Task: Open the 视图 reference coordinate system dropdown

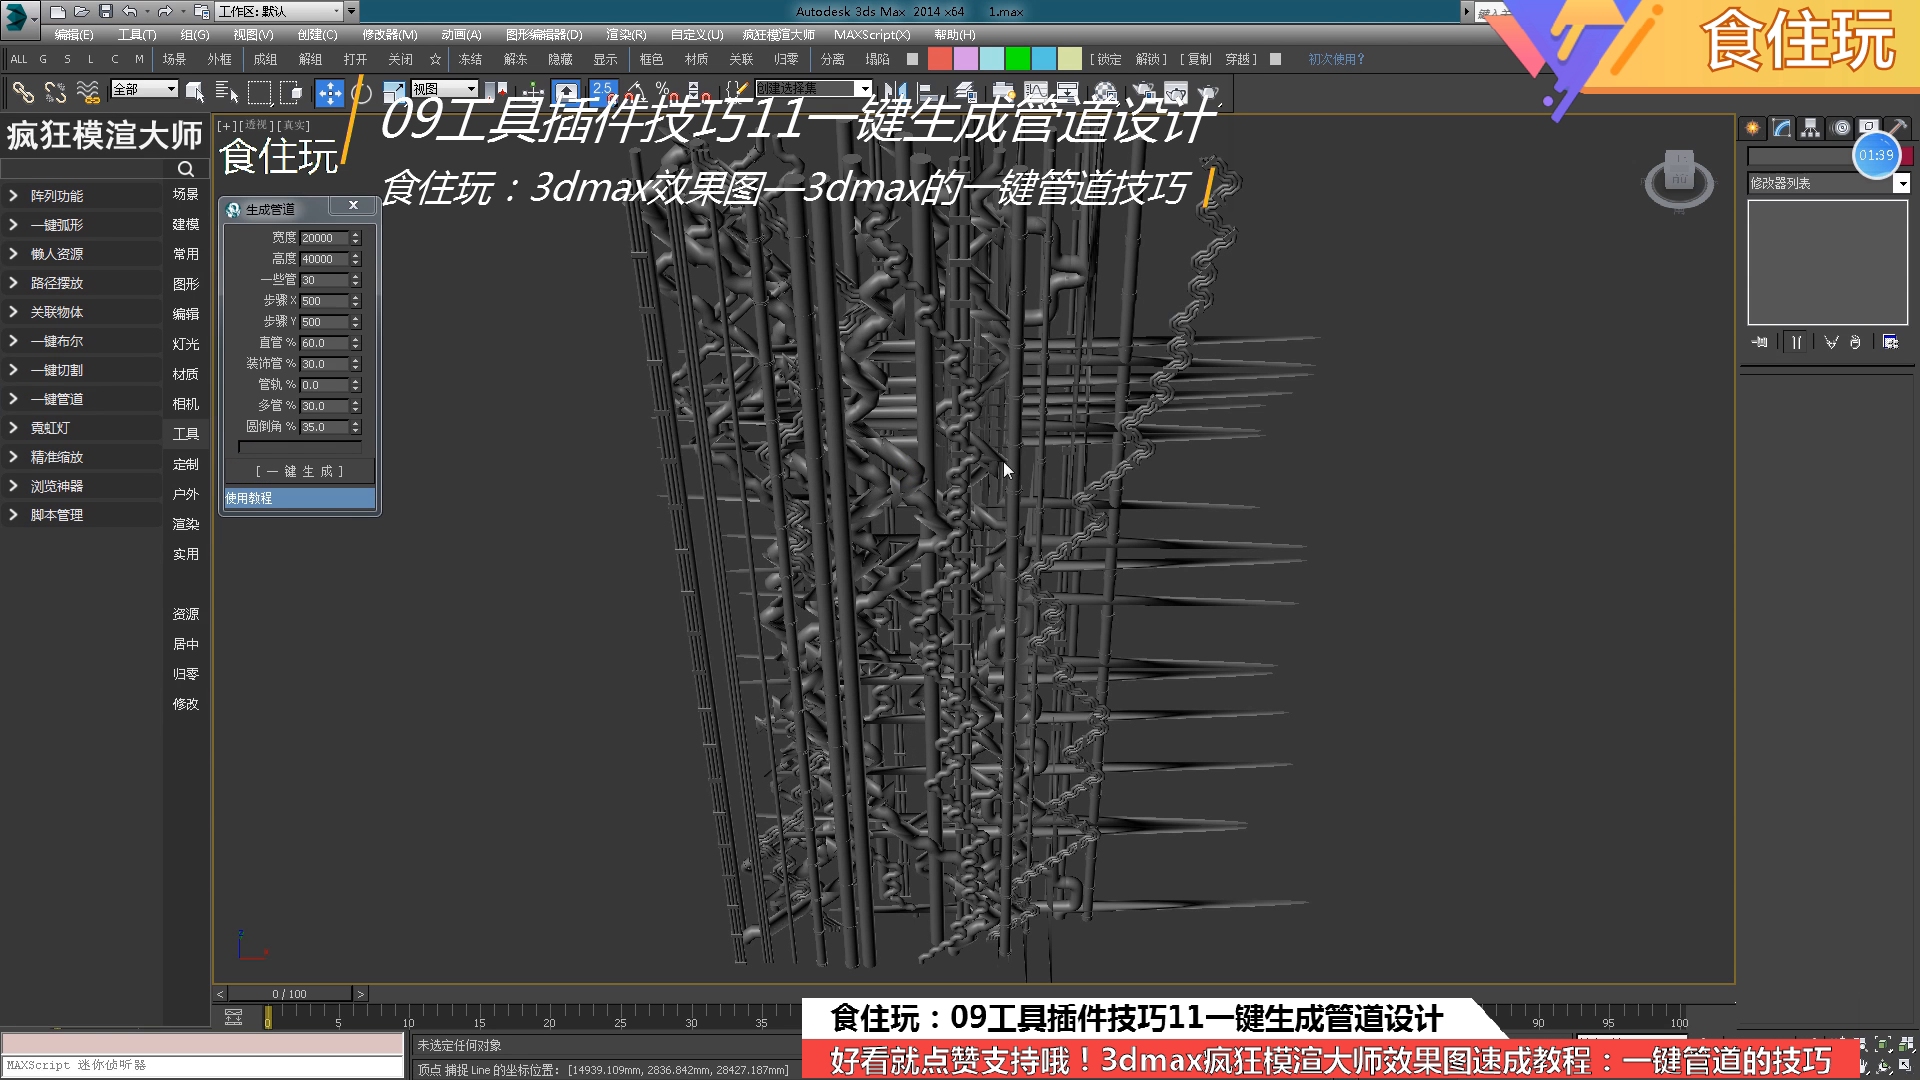Action: 443,89
